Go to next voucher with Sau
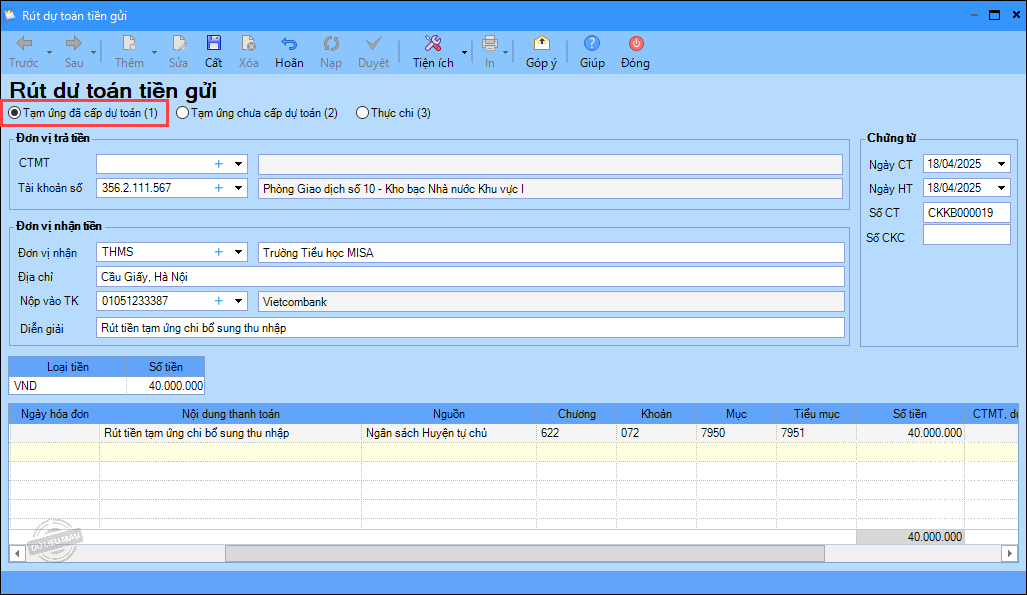The image size is (1027, 595). (74, 52)
